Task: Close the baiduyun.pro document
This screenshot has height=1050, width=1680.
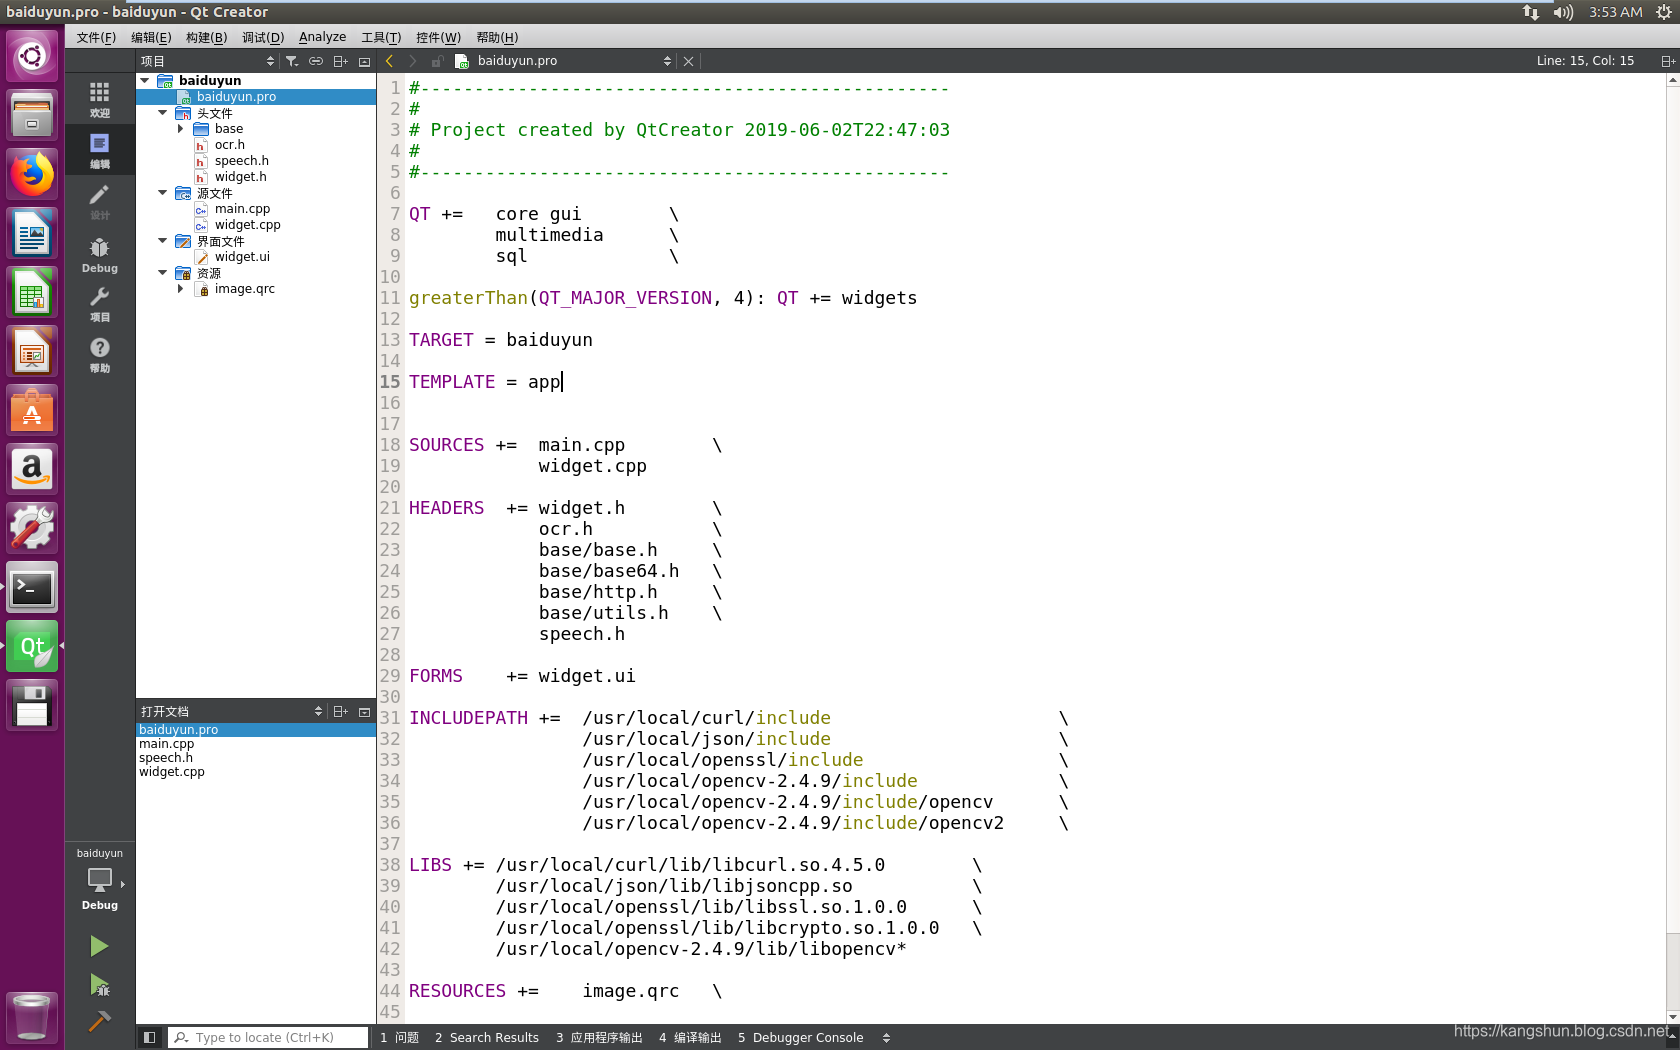Action: coord(688,61)
